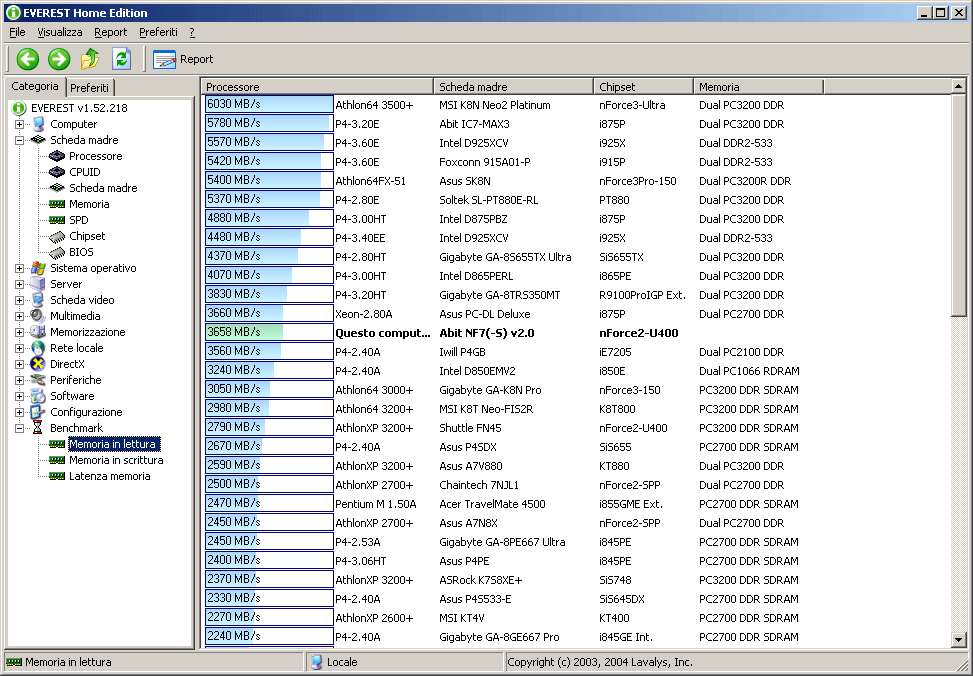Select the Athlon64FX-51 Asus SK8N row
Screen dimensions: 973x676
pos(576,181)
